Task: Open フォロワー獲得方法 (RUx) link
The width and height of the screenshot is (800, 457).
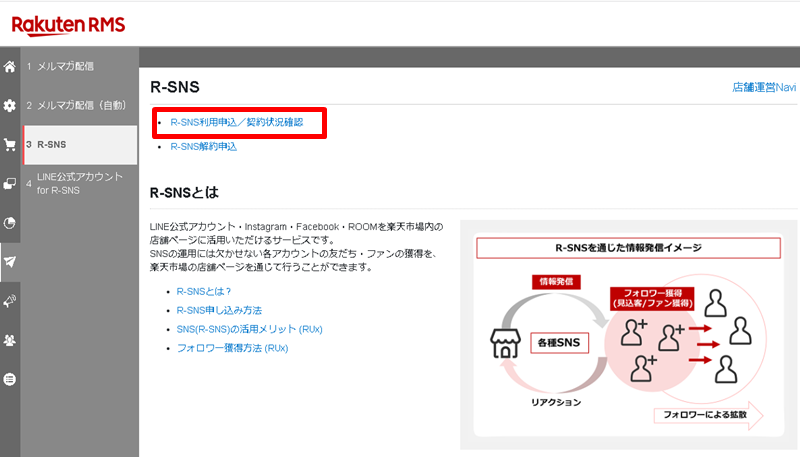Action: click(232, 348)
